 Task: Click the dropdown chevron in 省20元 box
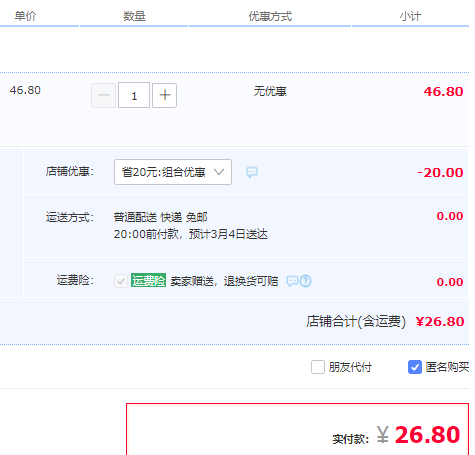pyautogui.click(x=219, y=172)
